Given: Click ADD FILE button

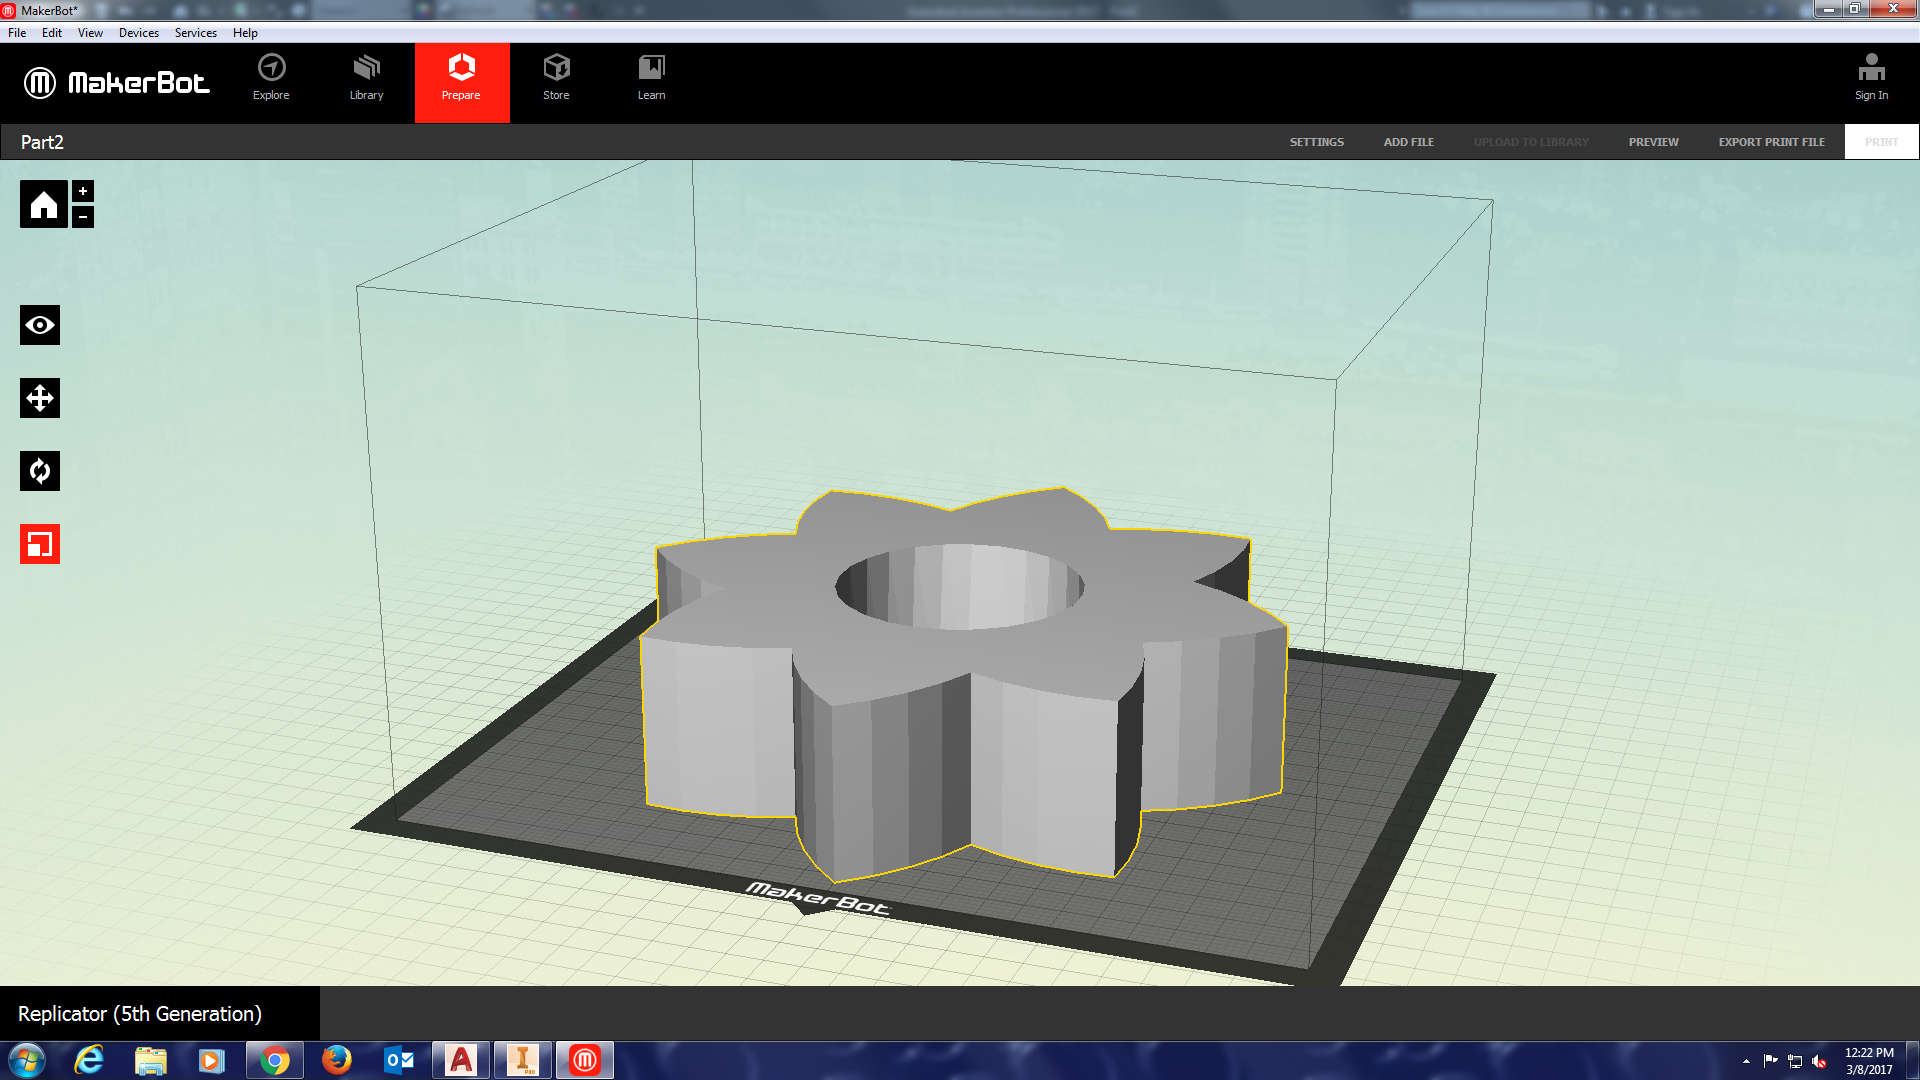Looking at the screenshot, I should pos(1408,142).
